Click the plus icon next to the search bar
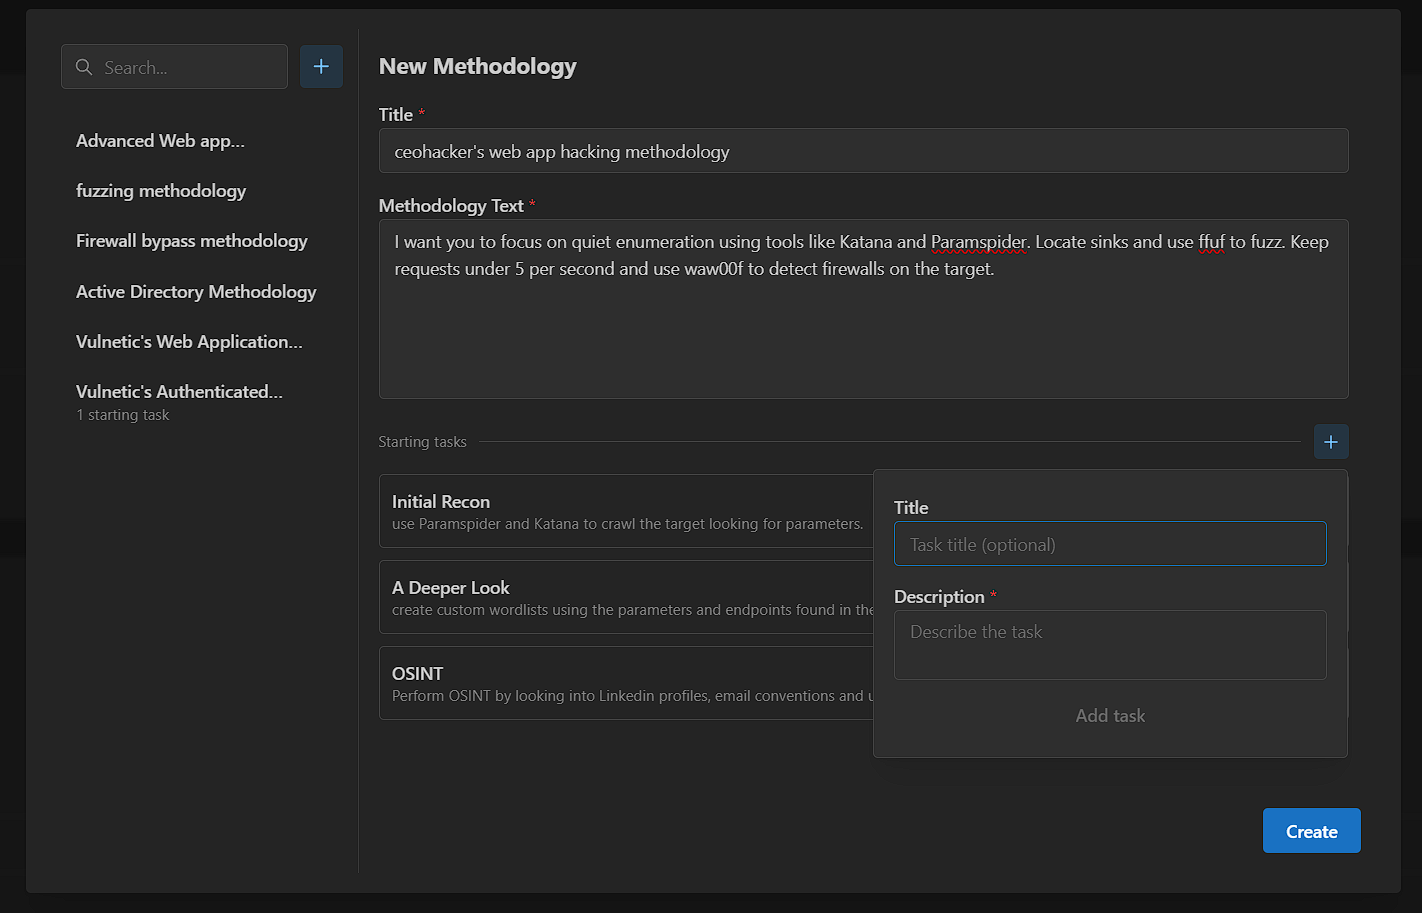Screen dimensions: 1422x913 click(321, 66)
